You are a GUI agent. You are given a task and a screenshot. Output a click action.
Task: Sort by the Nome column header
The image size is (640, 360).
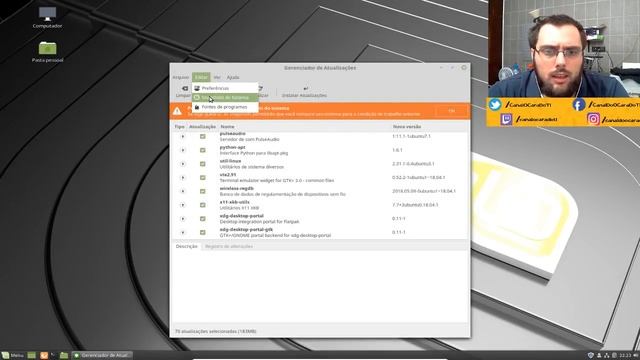(227, 127)
